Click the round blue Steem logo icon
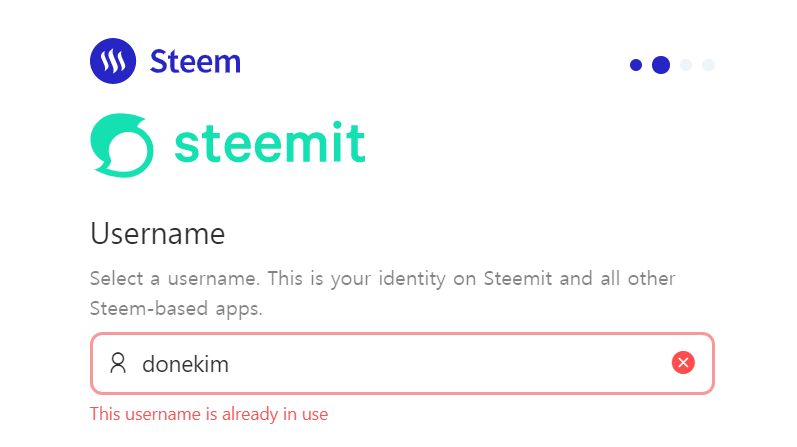 click(x=113, y=61)
